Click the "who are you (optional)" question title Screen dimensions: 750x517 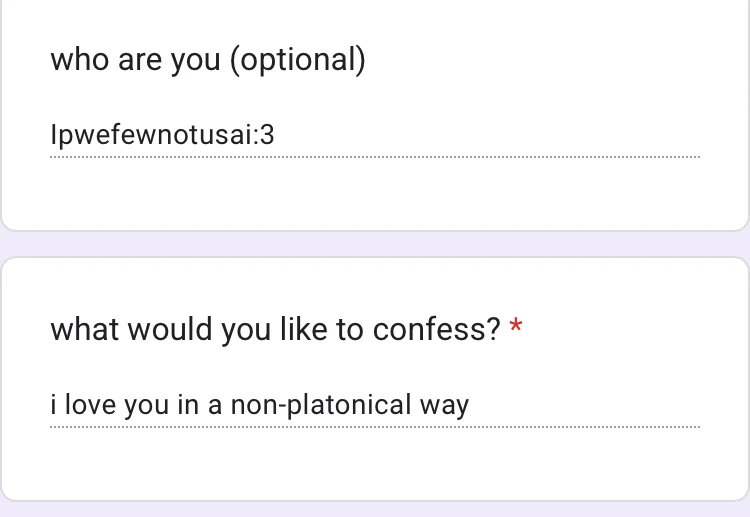208,60
